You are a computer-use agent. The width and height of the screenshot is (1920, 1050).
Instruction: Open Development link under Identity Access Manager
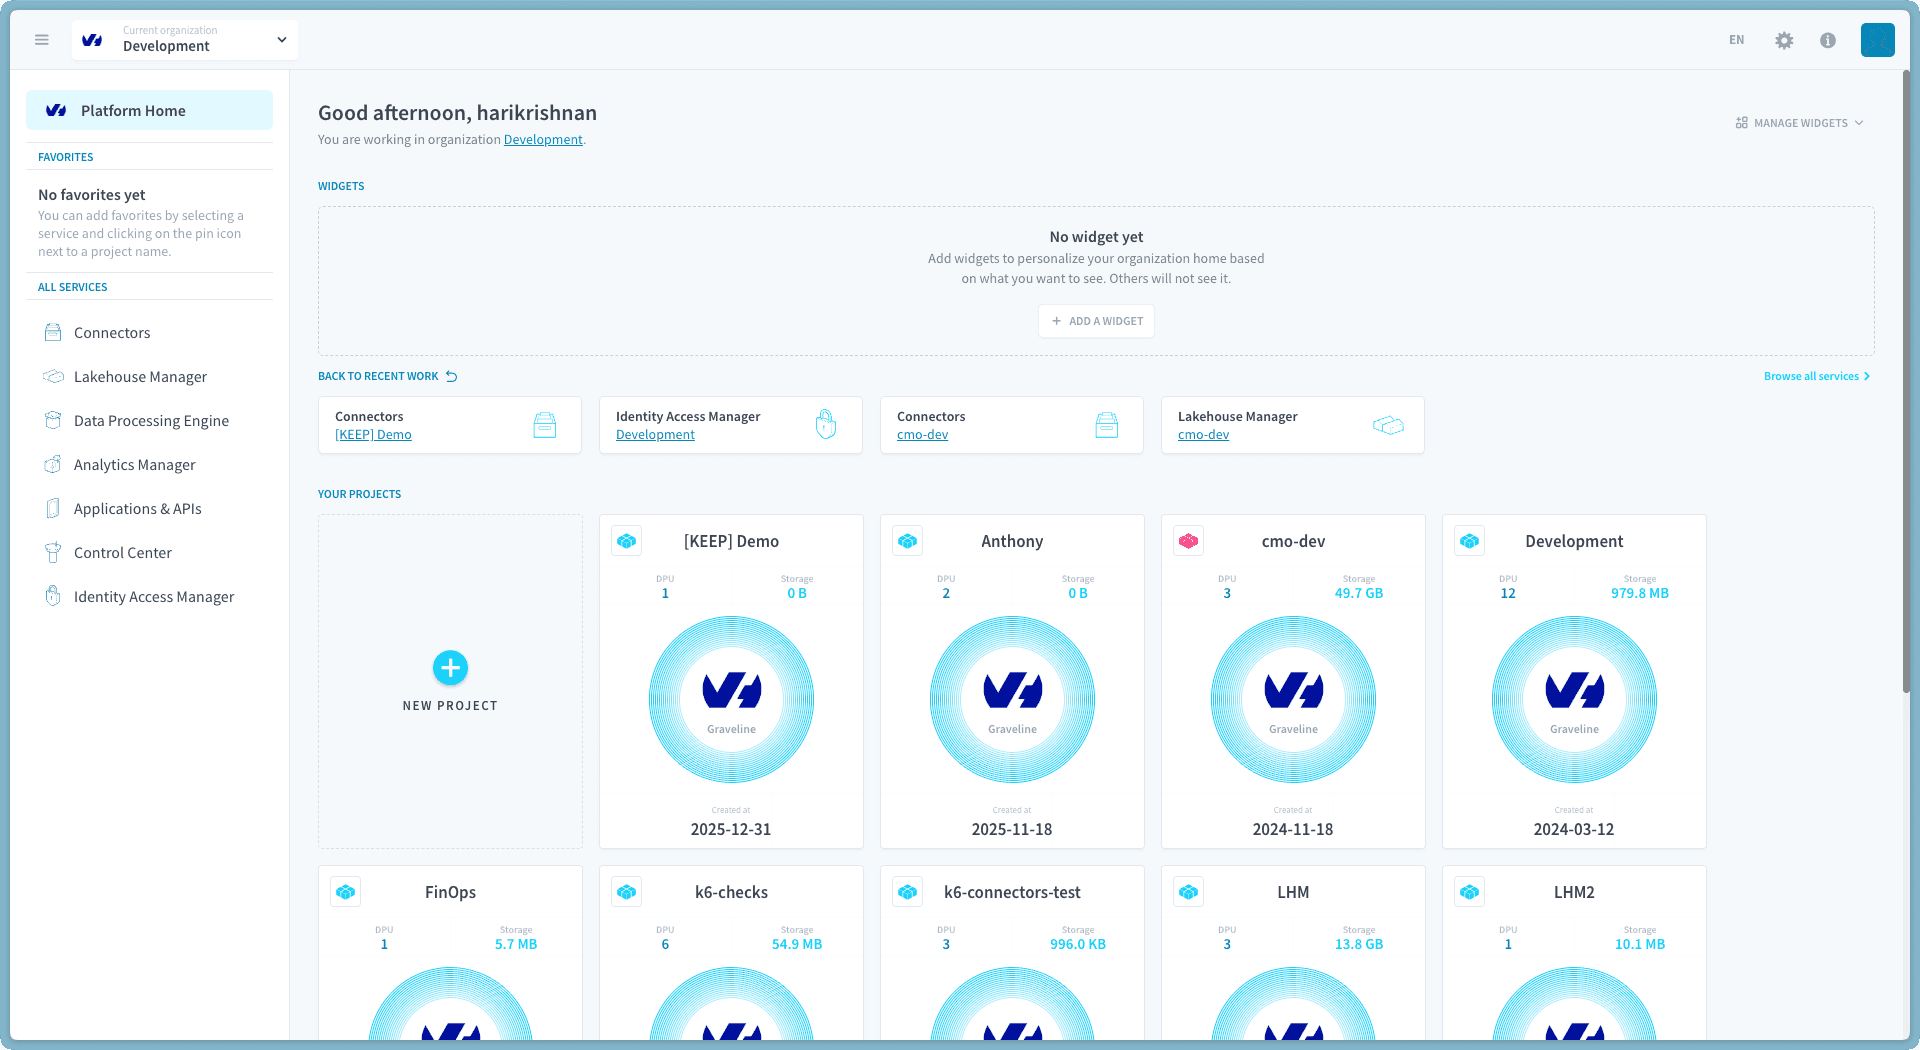pyautogui.click(x=655, y=435)
